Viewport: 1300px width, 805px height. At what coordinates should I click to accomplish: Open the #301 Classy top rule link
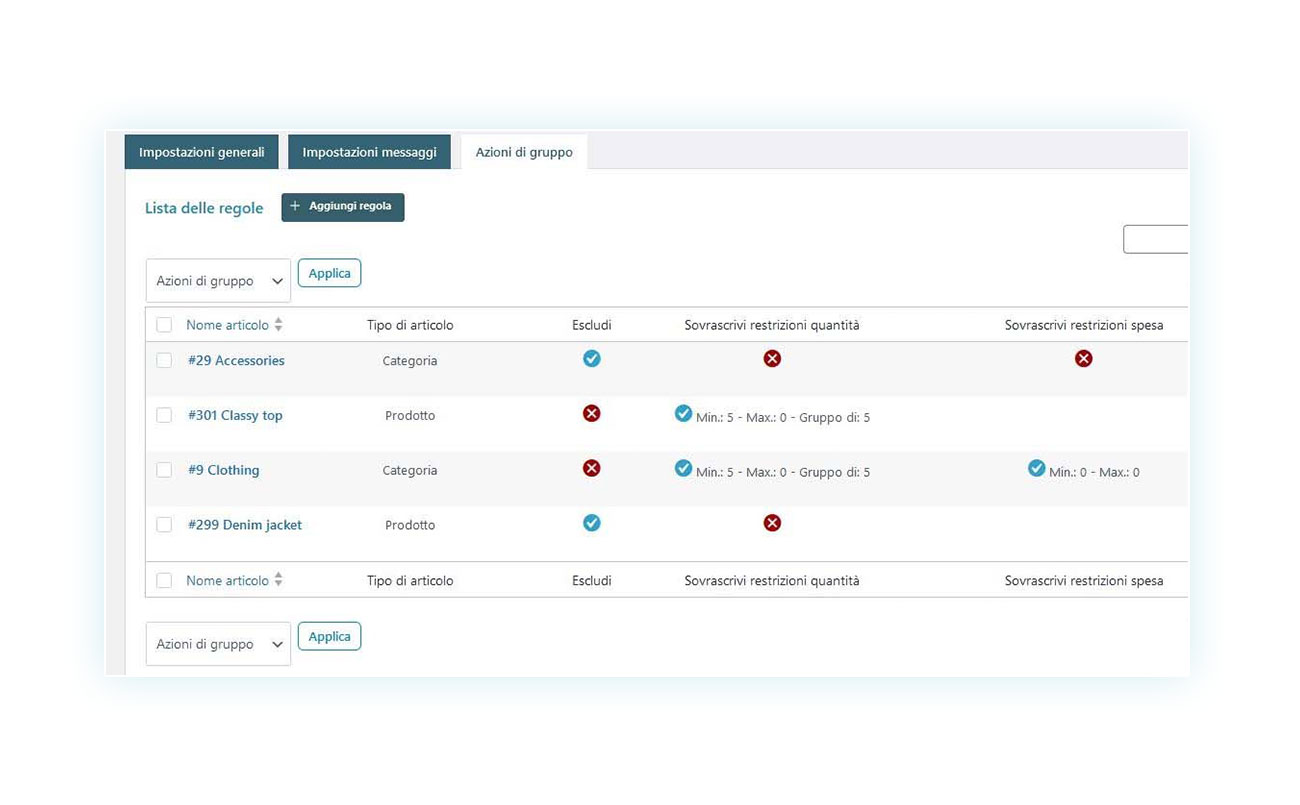click(x=235, y=416)
